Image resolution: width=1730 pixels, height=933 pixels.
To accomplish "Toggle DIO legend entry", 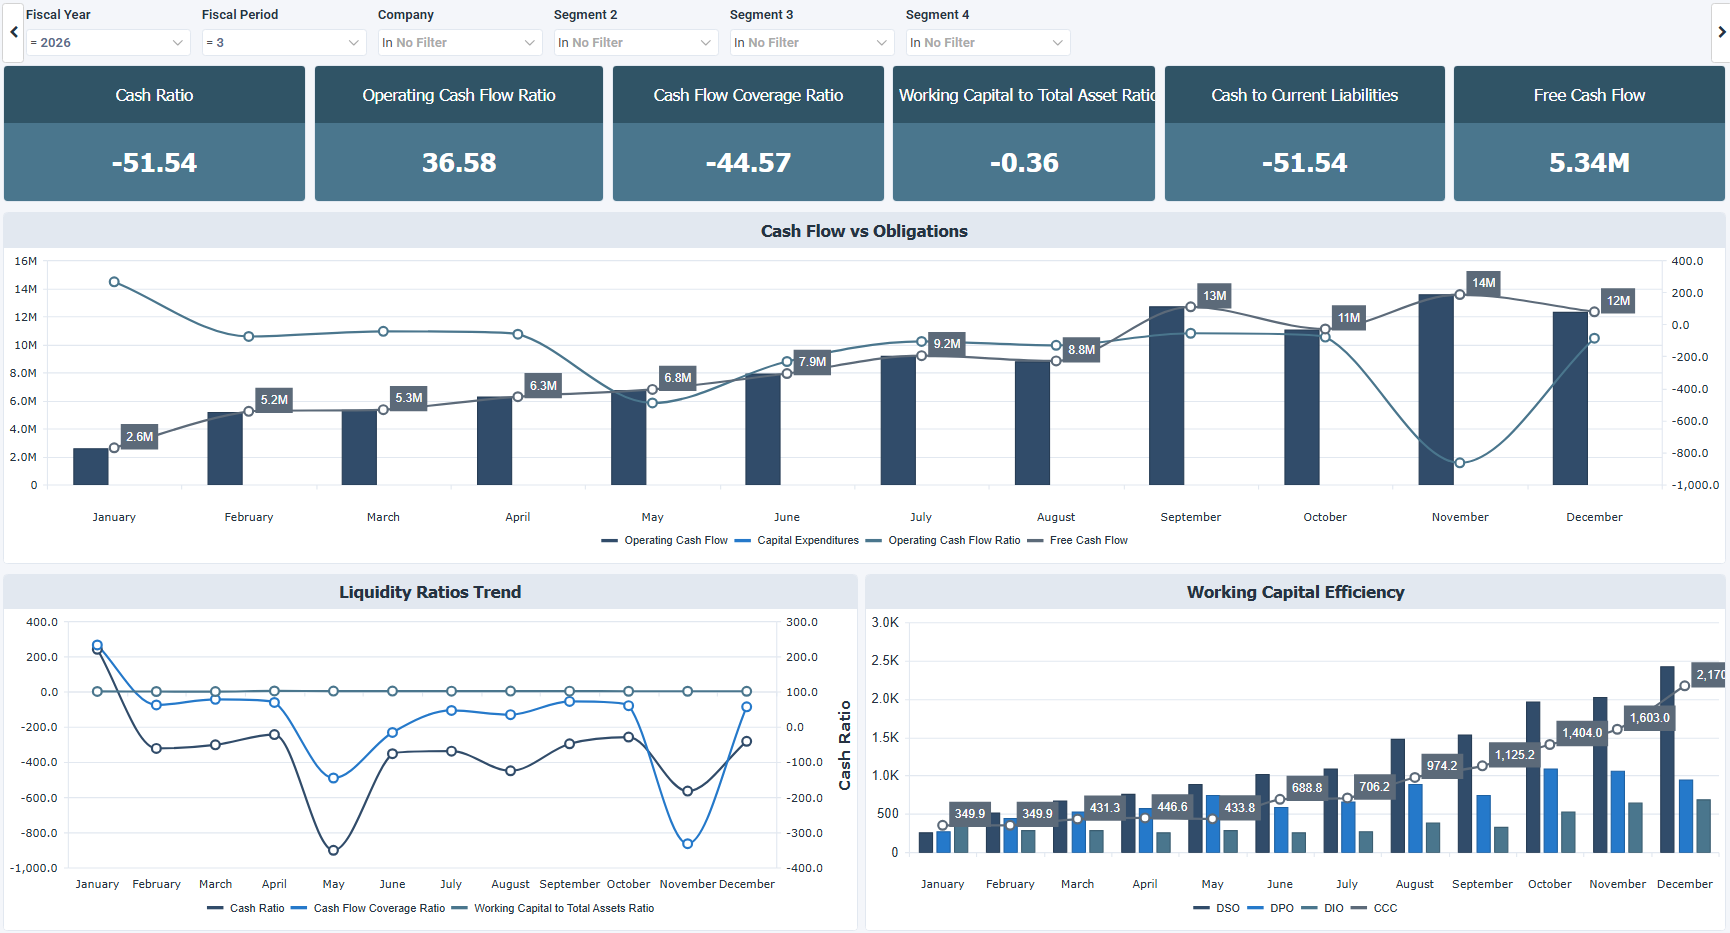I will (1323, 909).
